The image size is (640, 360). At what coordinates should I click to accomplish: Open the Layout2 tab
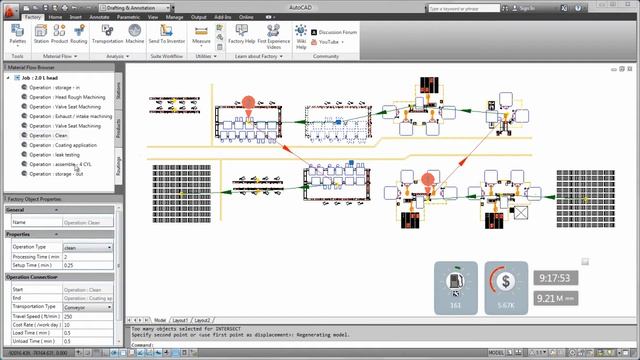tap(202, 320)
